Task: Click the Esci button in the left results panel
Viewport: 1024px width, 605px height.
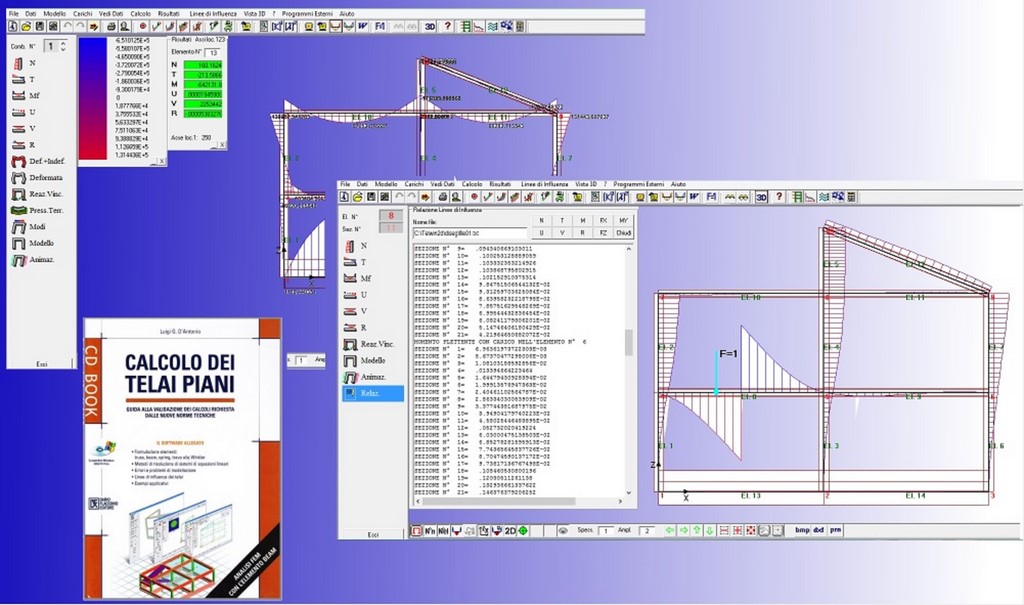Action: tap(41, 364)
